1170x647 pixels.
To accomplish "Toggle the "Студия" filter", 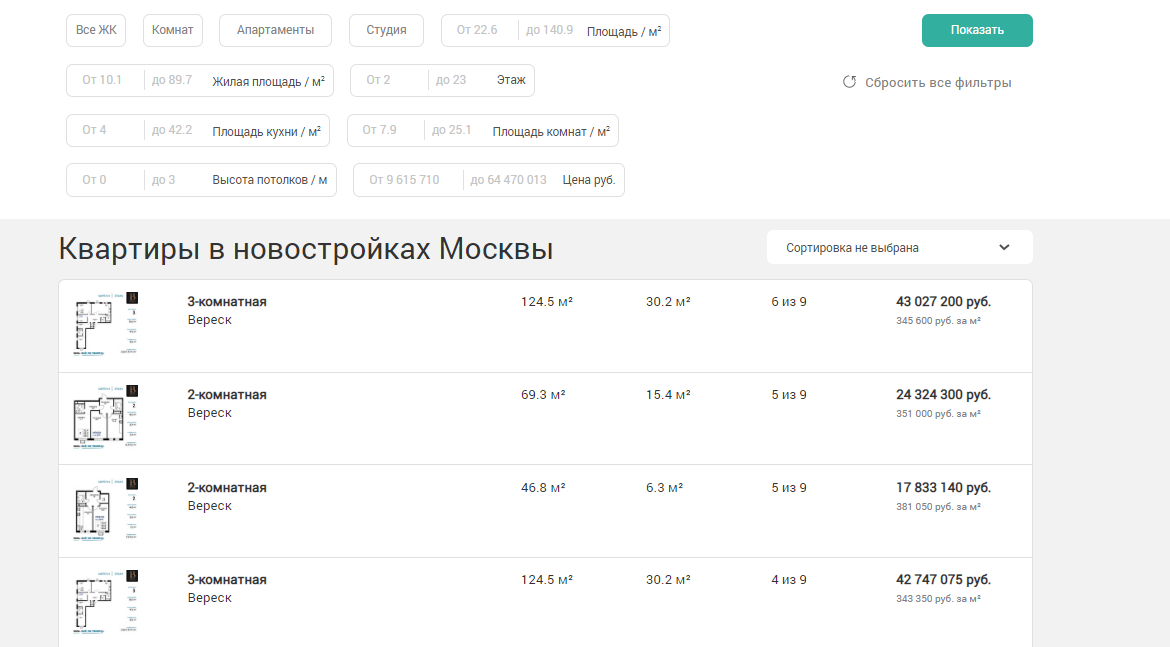I will tap(385, 30).
